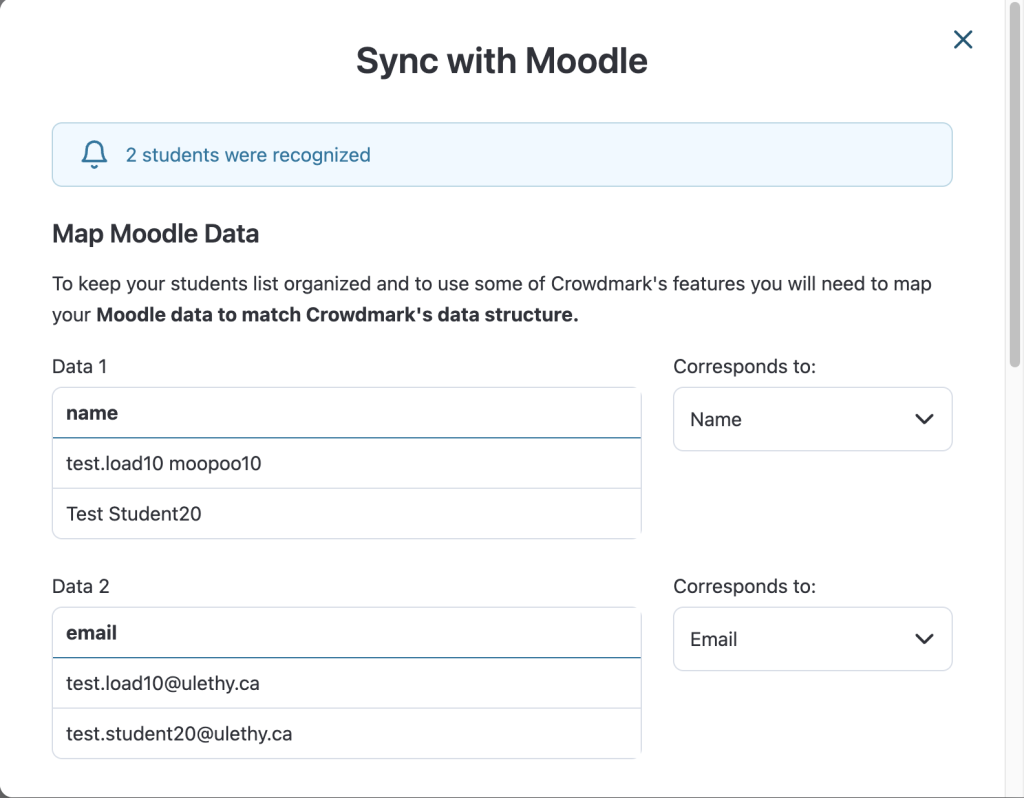Click the Data 1 label
This screenshot has width=1024, height=798.
click(x=79, y=366)
